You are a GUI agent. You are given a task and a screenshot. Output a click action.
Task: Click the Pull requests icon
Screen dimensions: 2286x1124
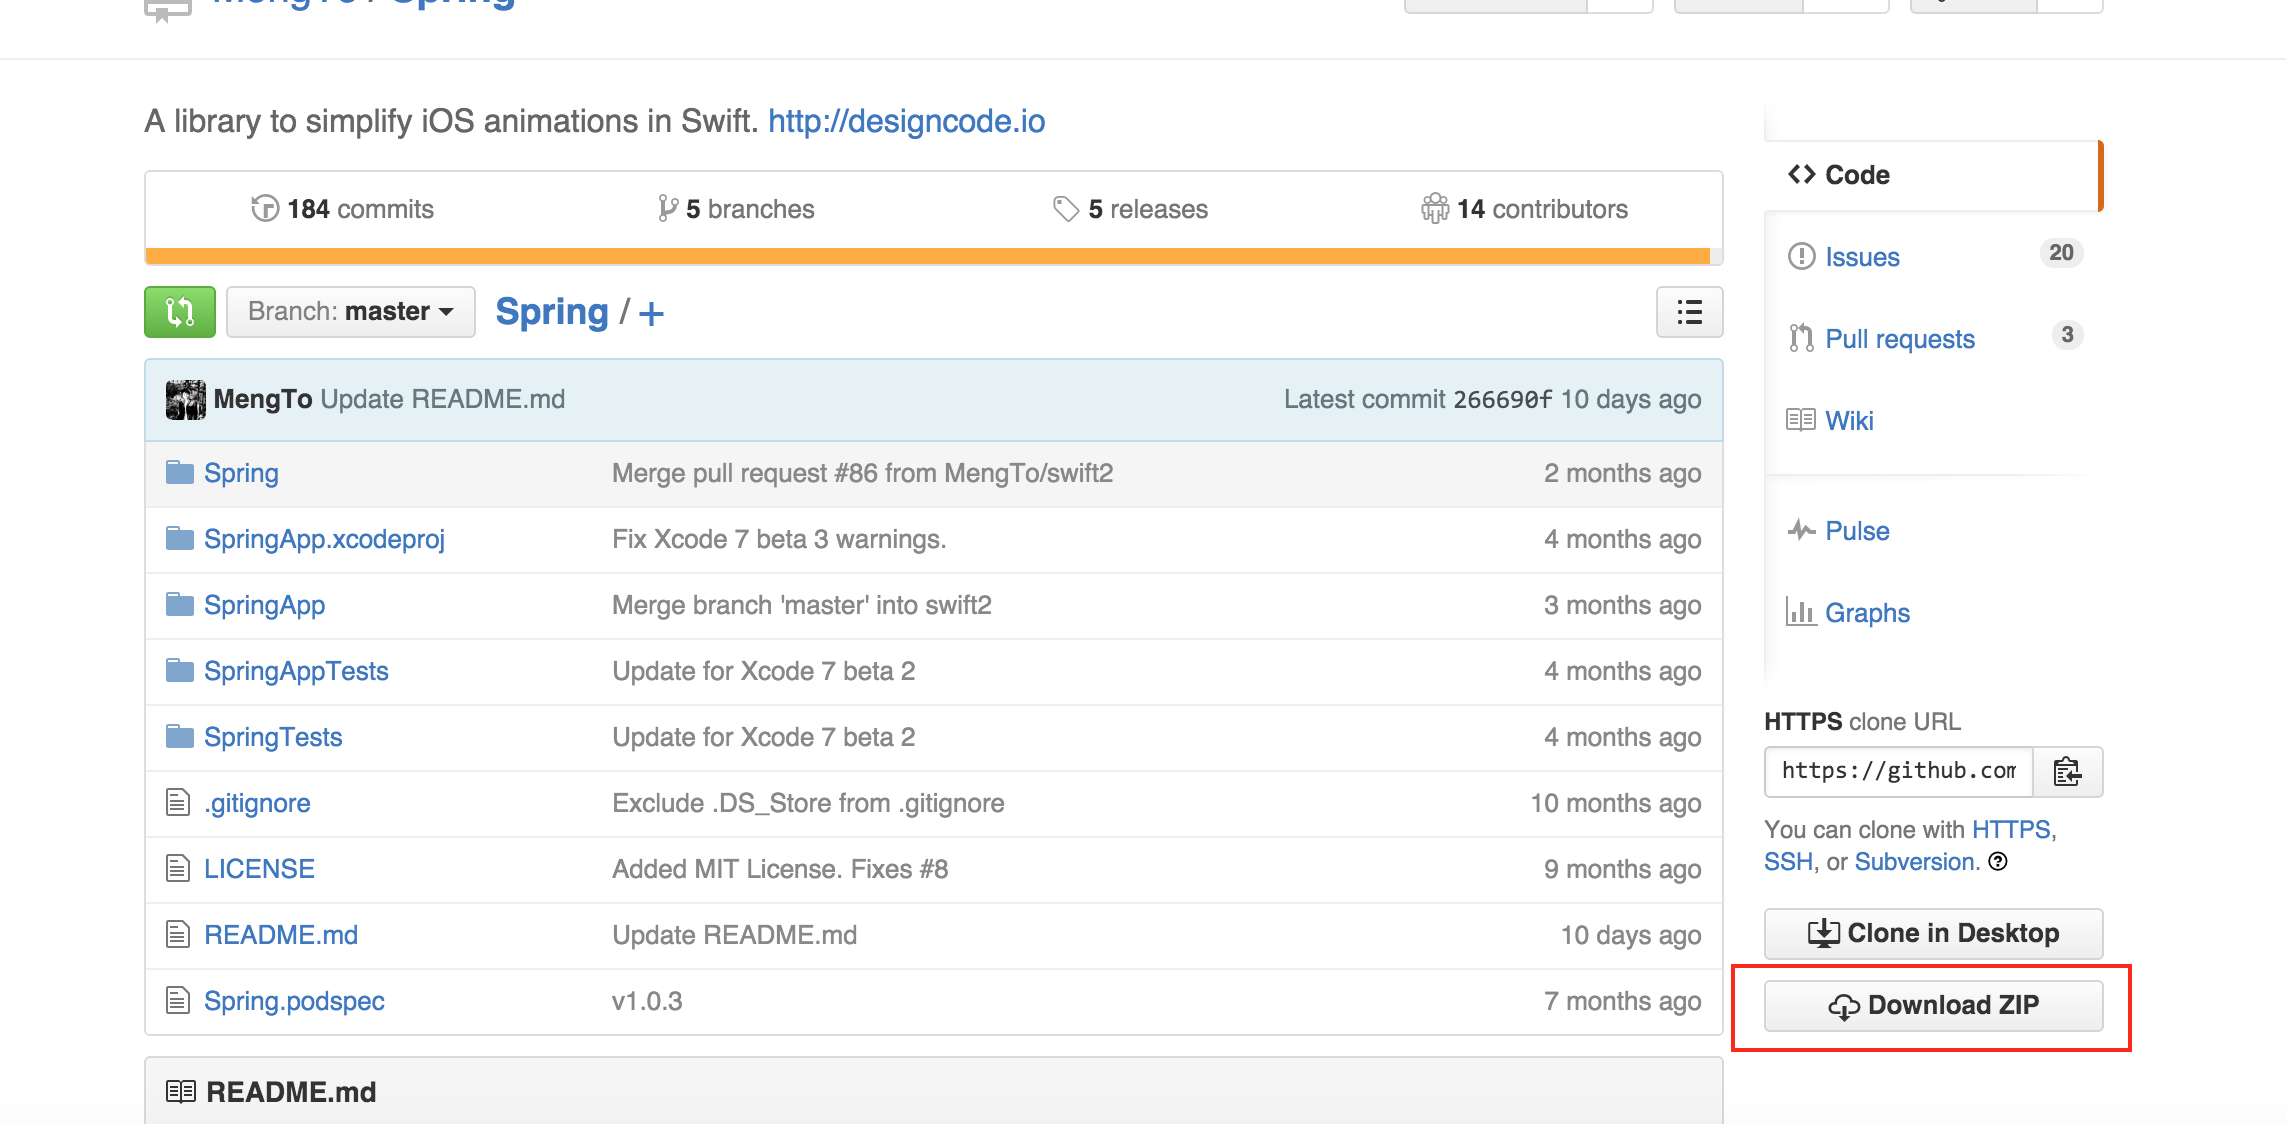click(1801, 339)
